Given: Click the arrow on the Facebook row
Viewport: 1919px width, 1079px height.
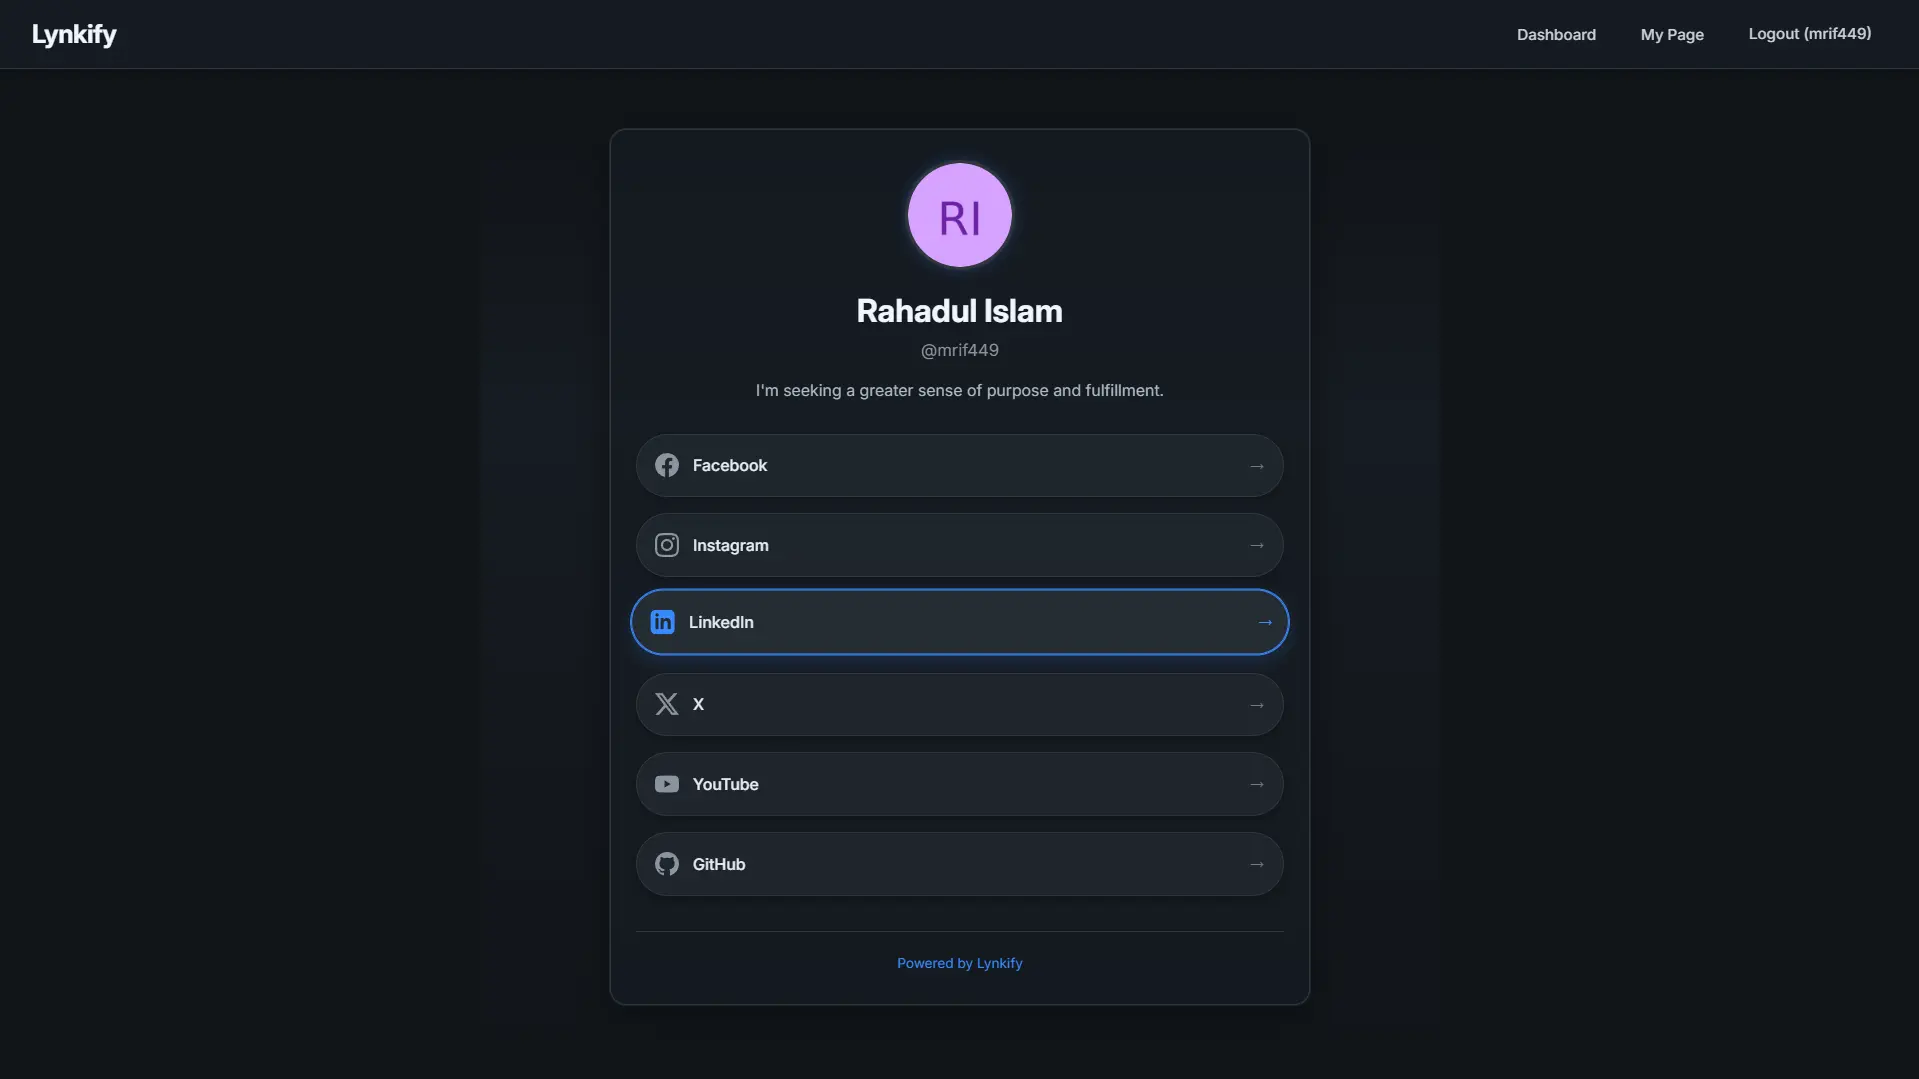Looking at the screenshot, I should (x=1256, y=466).
